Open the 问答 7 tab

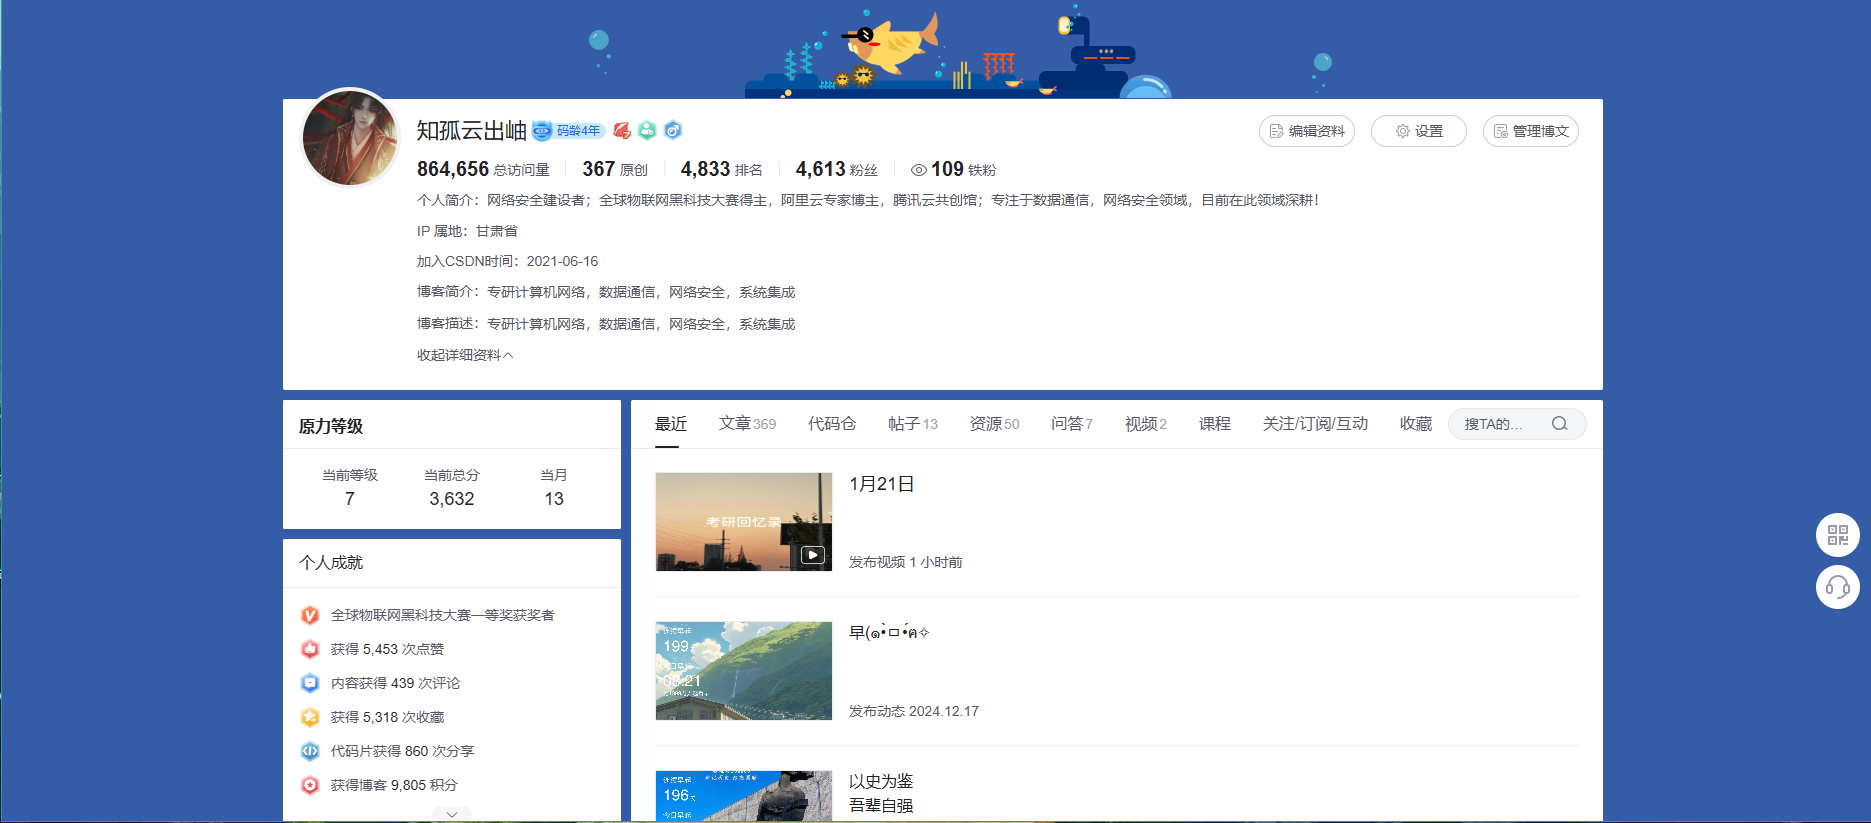click(1072, 424)
